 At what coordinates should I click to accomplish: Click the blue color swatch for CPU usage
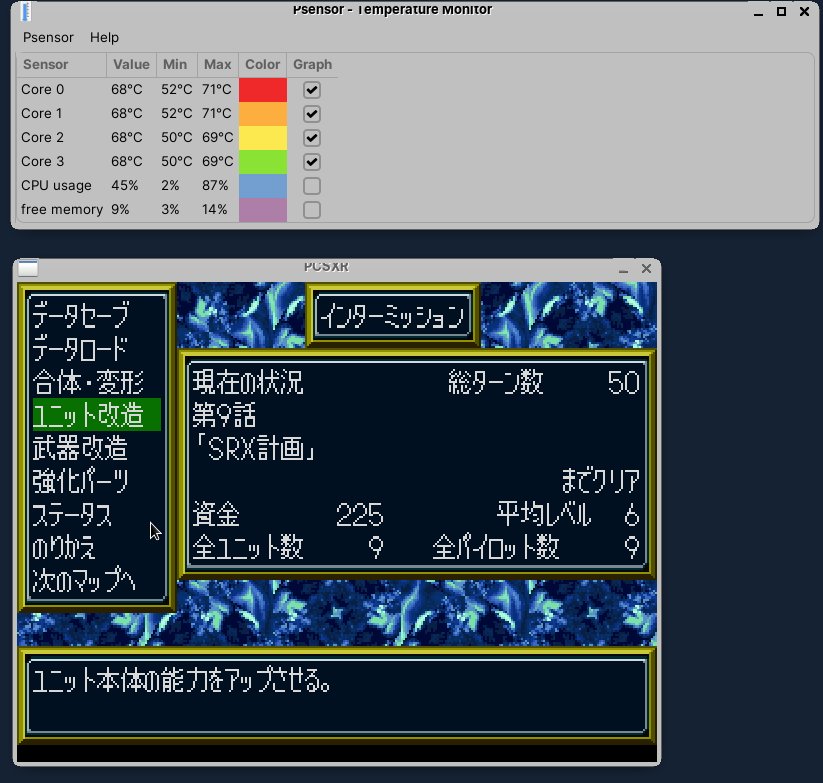[x=263, y=186]
